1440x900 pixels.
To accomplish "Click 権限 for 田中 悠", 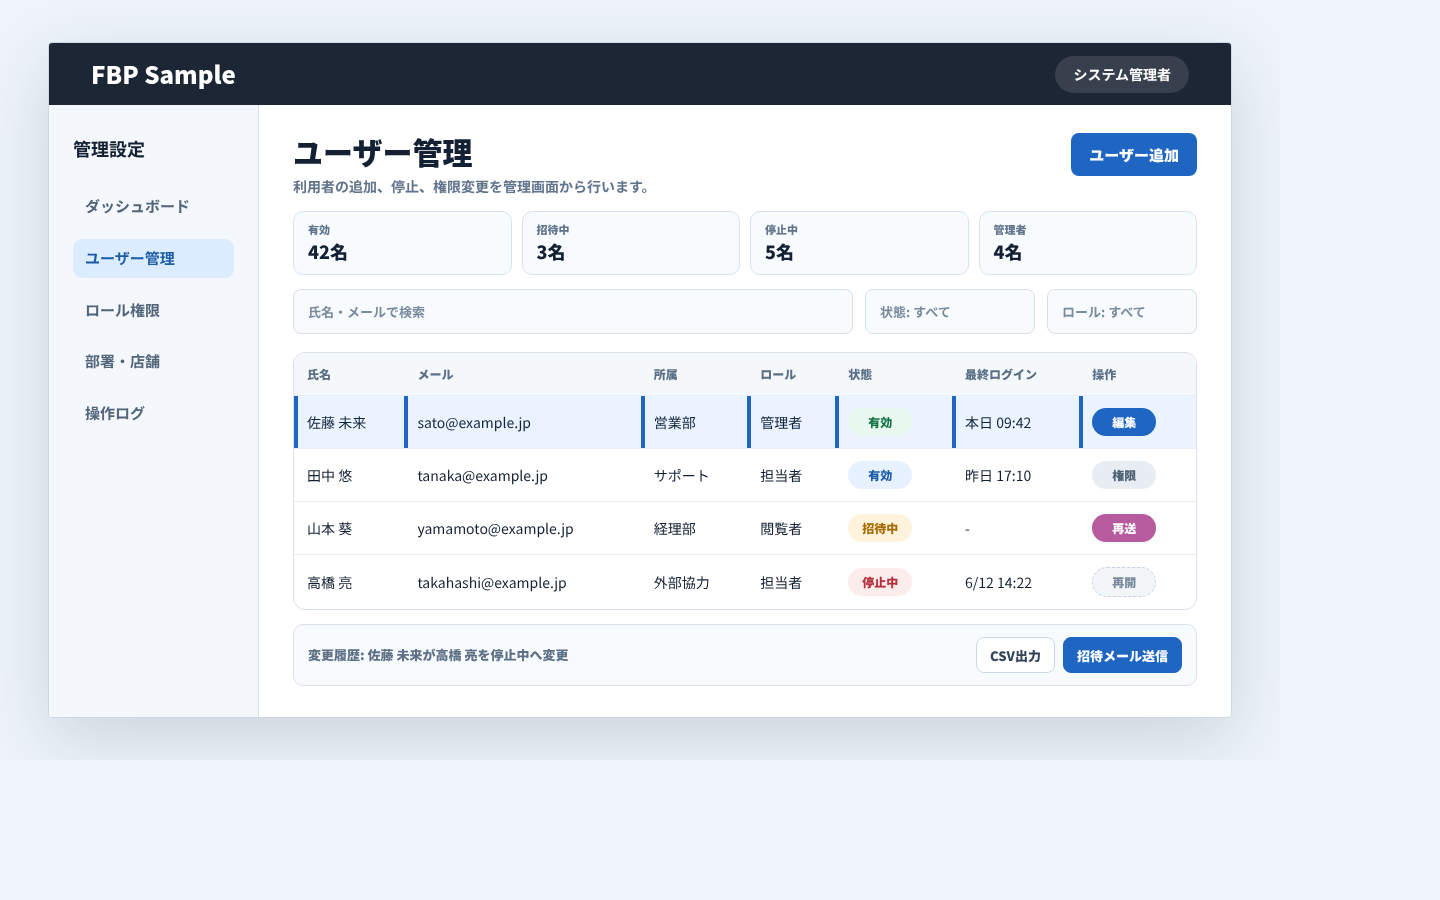I will [1123, 476].
